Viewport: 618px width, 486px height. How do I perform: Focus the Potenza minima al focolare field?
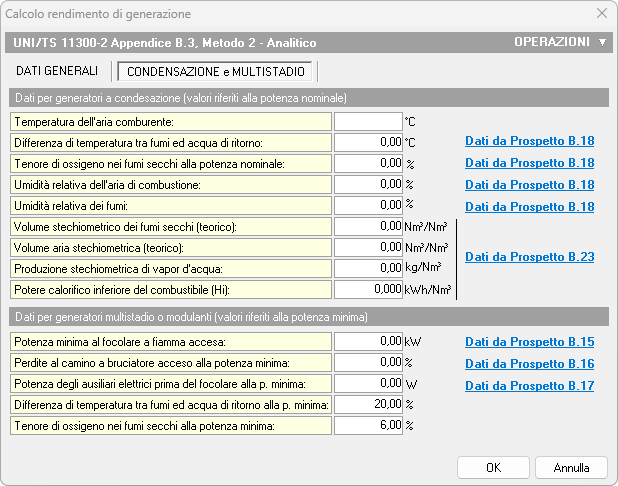(368, 341)
